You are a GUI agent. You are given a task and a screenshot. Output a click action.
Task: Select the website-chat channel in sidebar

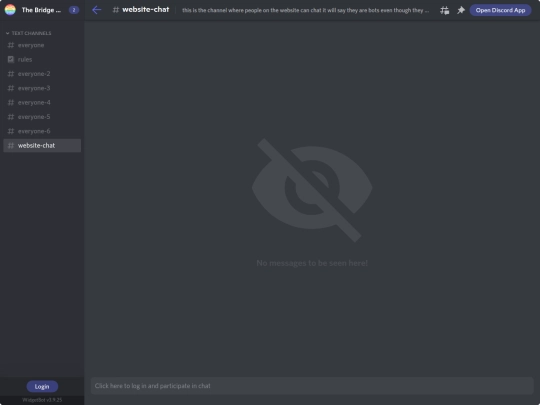tap(42, 145)
